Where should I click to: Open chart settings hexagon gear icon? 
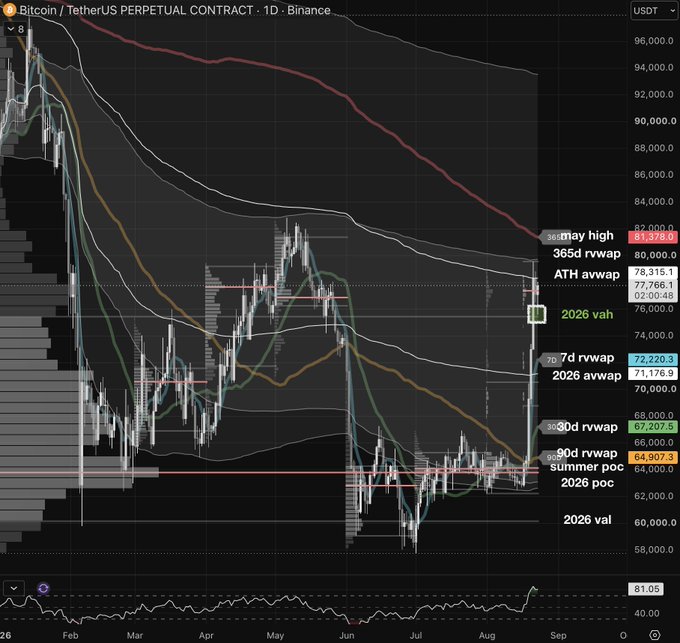coord(655,635)
